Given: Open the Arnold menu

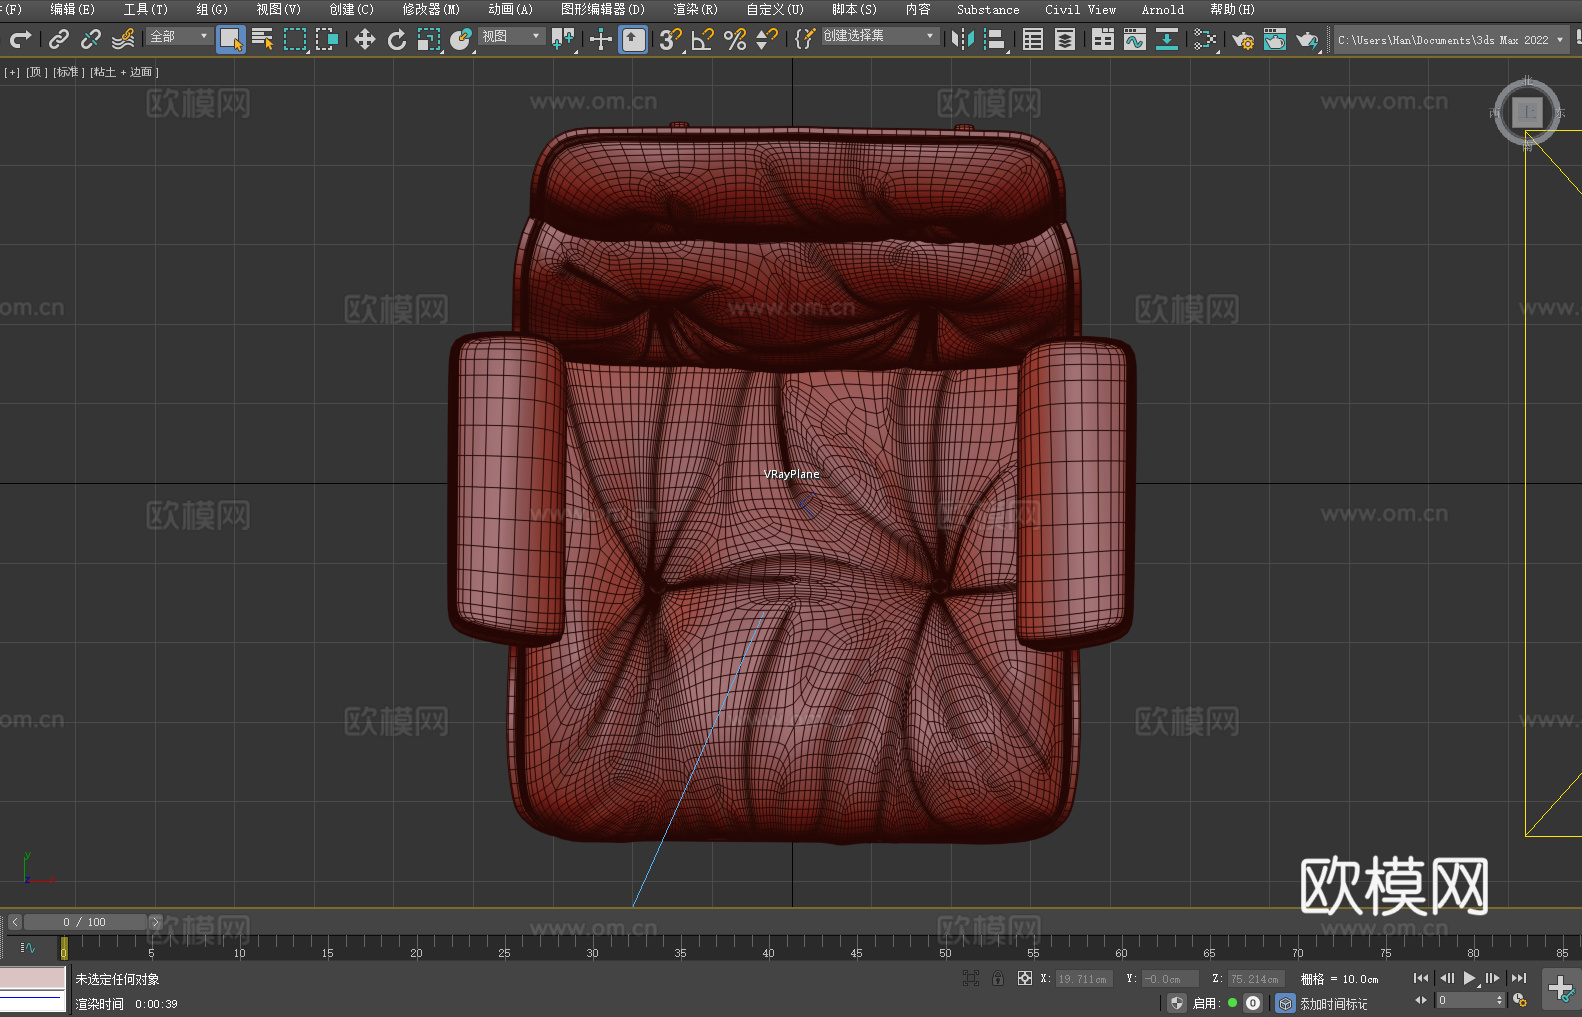Looking at the screenshot, I should (1163, 9).
